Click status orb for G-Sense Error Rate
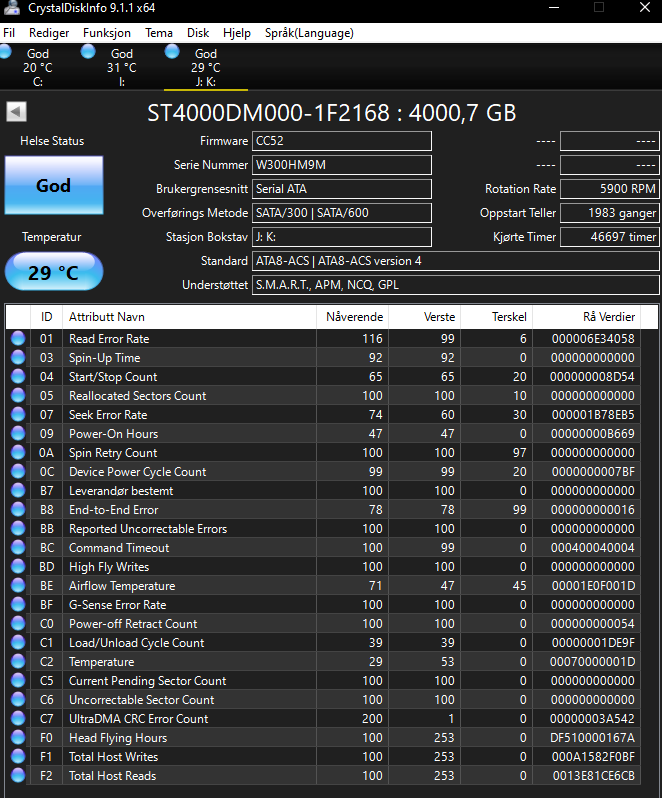Image resolution: width=662 pixels, height=798 pixels. click(x=18, y=605)
